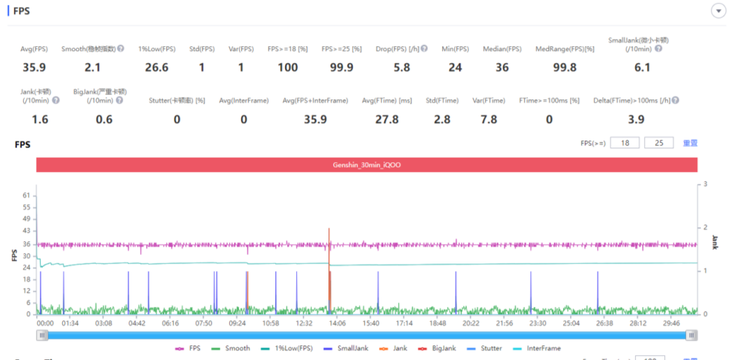The height and width of the screenshot is (360, 730).
Task: Click the SmallJank value 6.1
Action: point(642,68)
